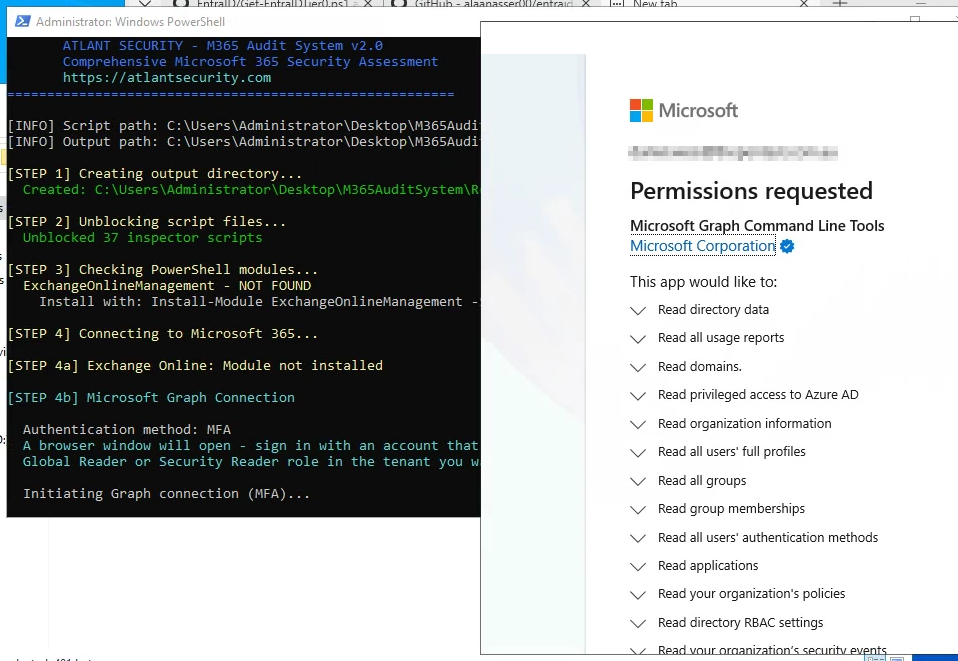This screenshot has width=958, height=661.
Task: Click 'Unblocked 37 inspector scripts' output line
Action: 142,238
